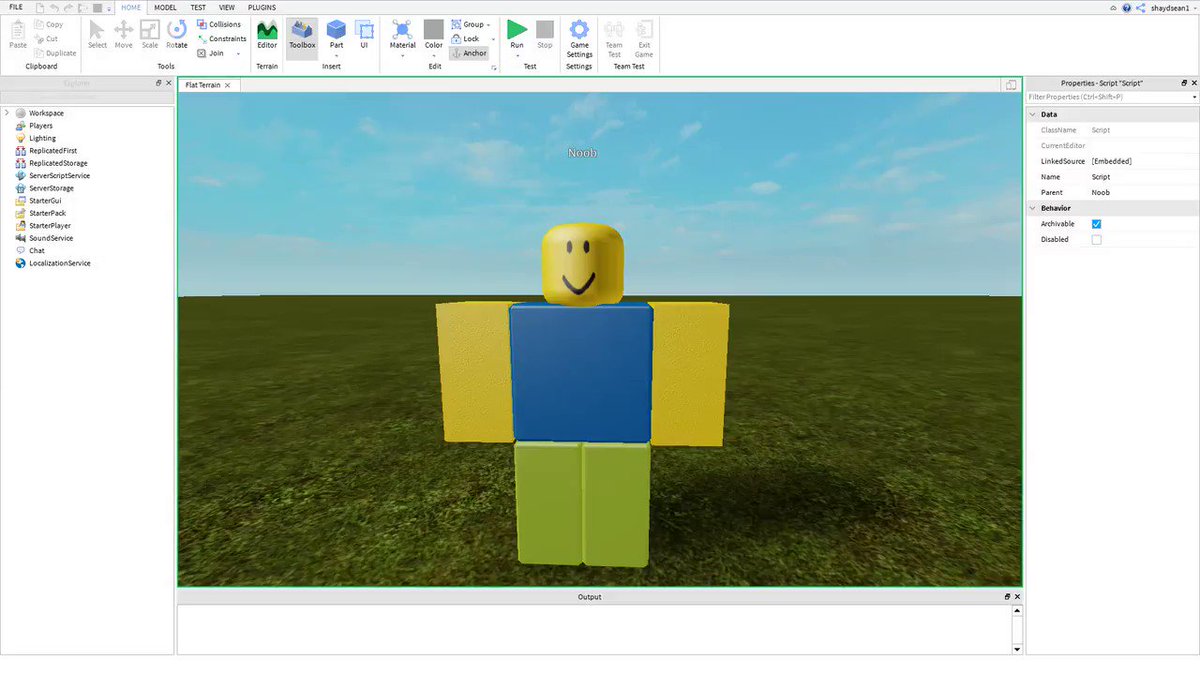
Task: Click the Lock tool
Action: pos(465,39)
